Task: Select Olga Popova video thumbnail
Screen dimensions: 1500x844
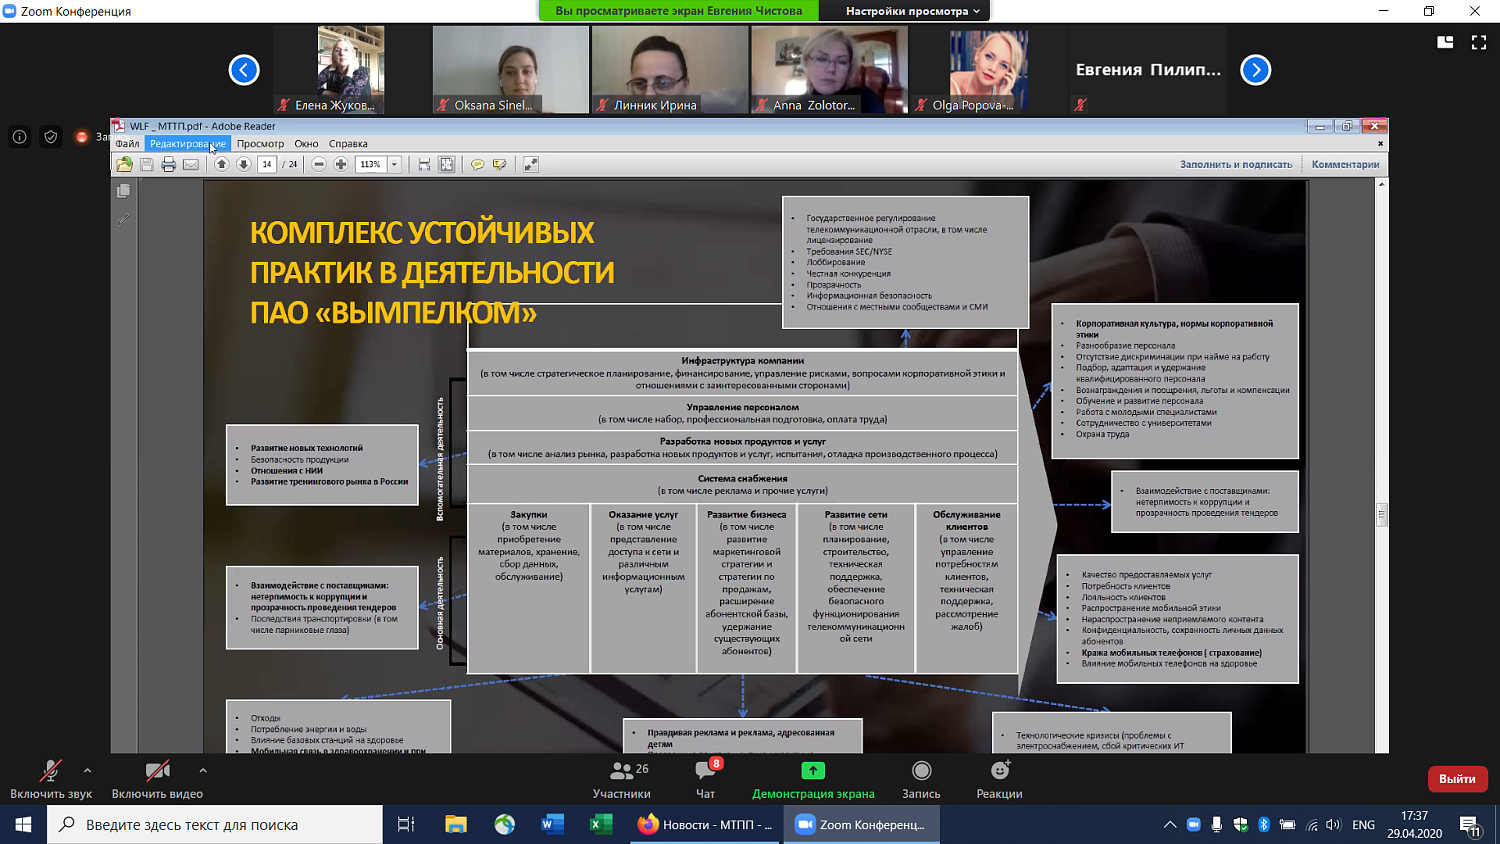Action: [989, 70]
